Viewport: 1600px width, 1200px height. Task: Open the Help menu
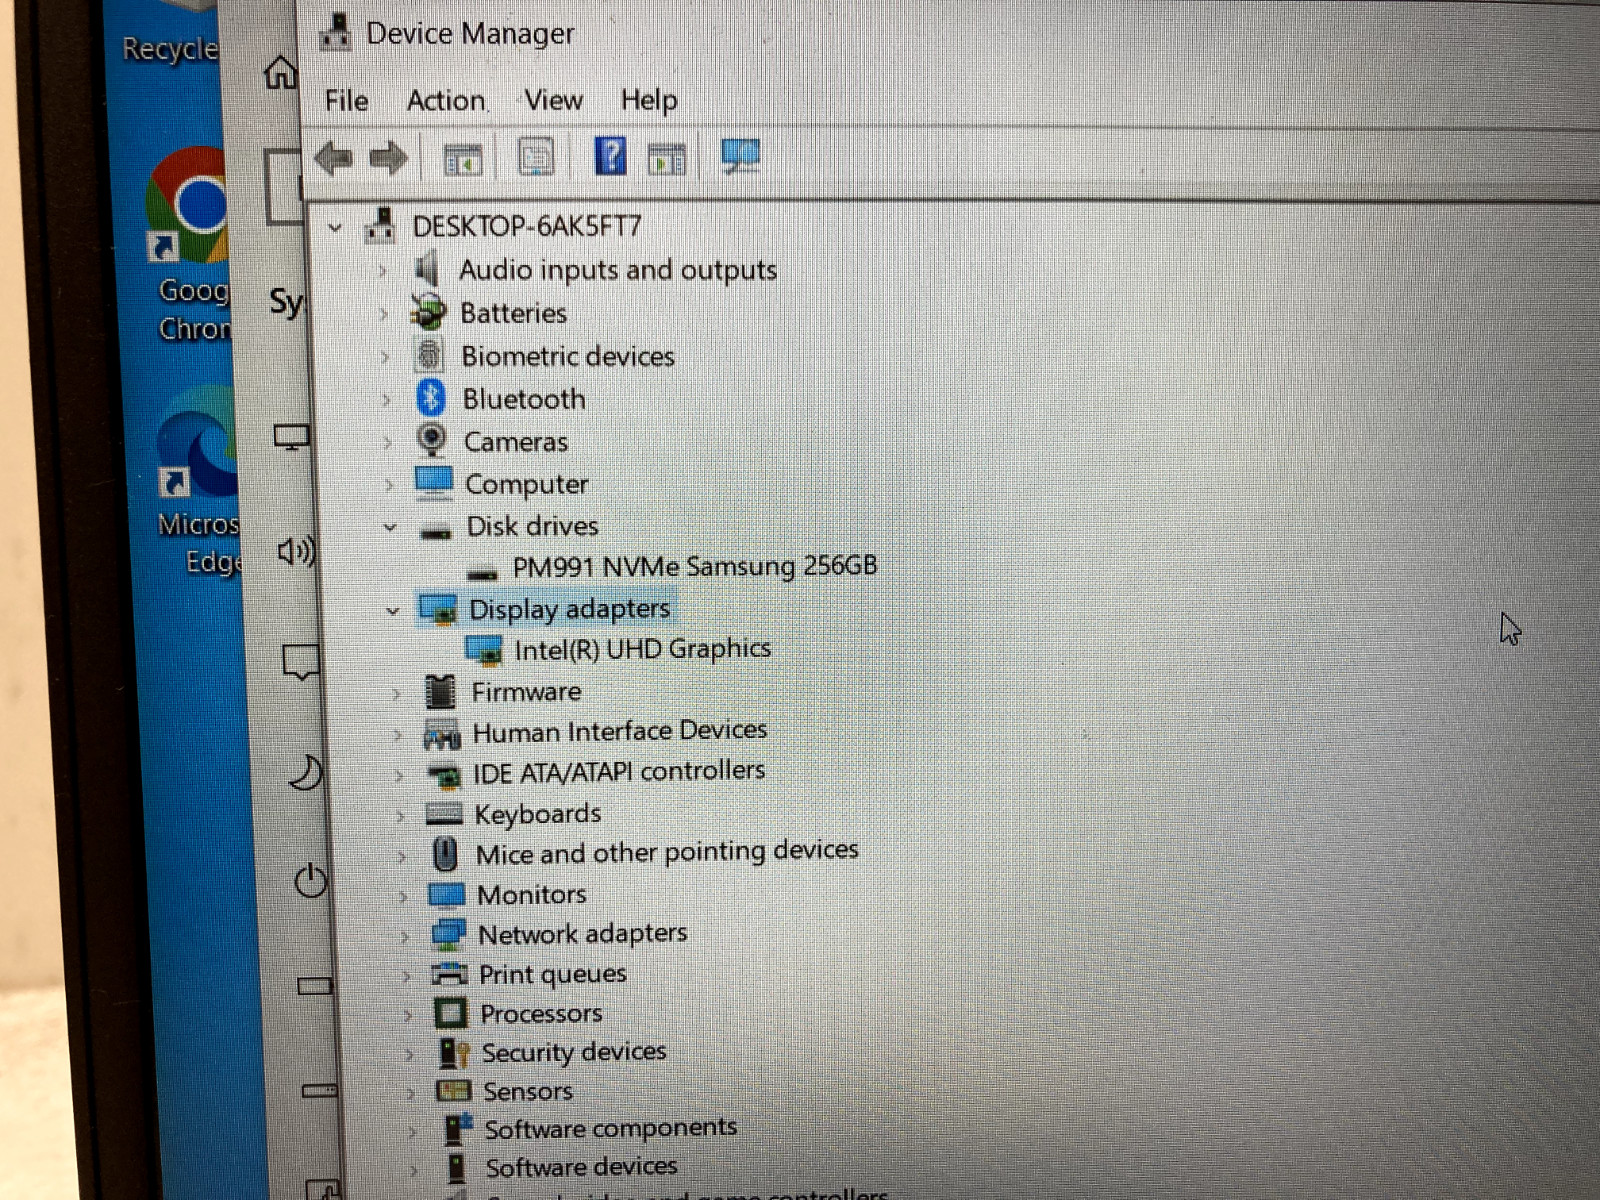click(x=649, y=100)
